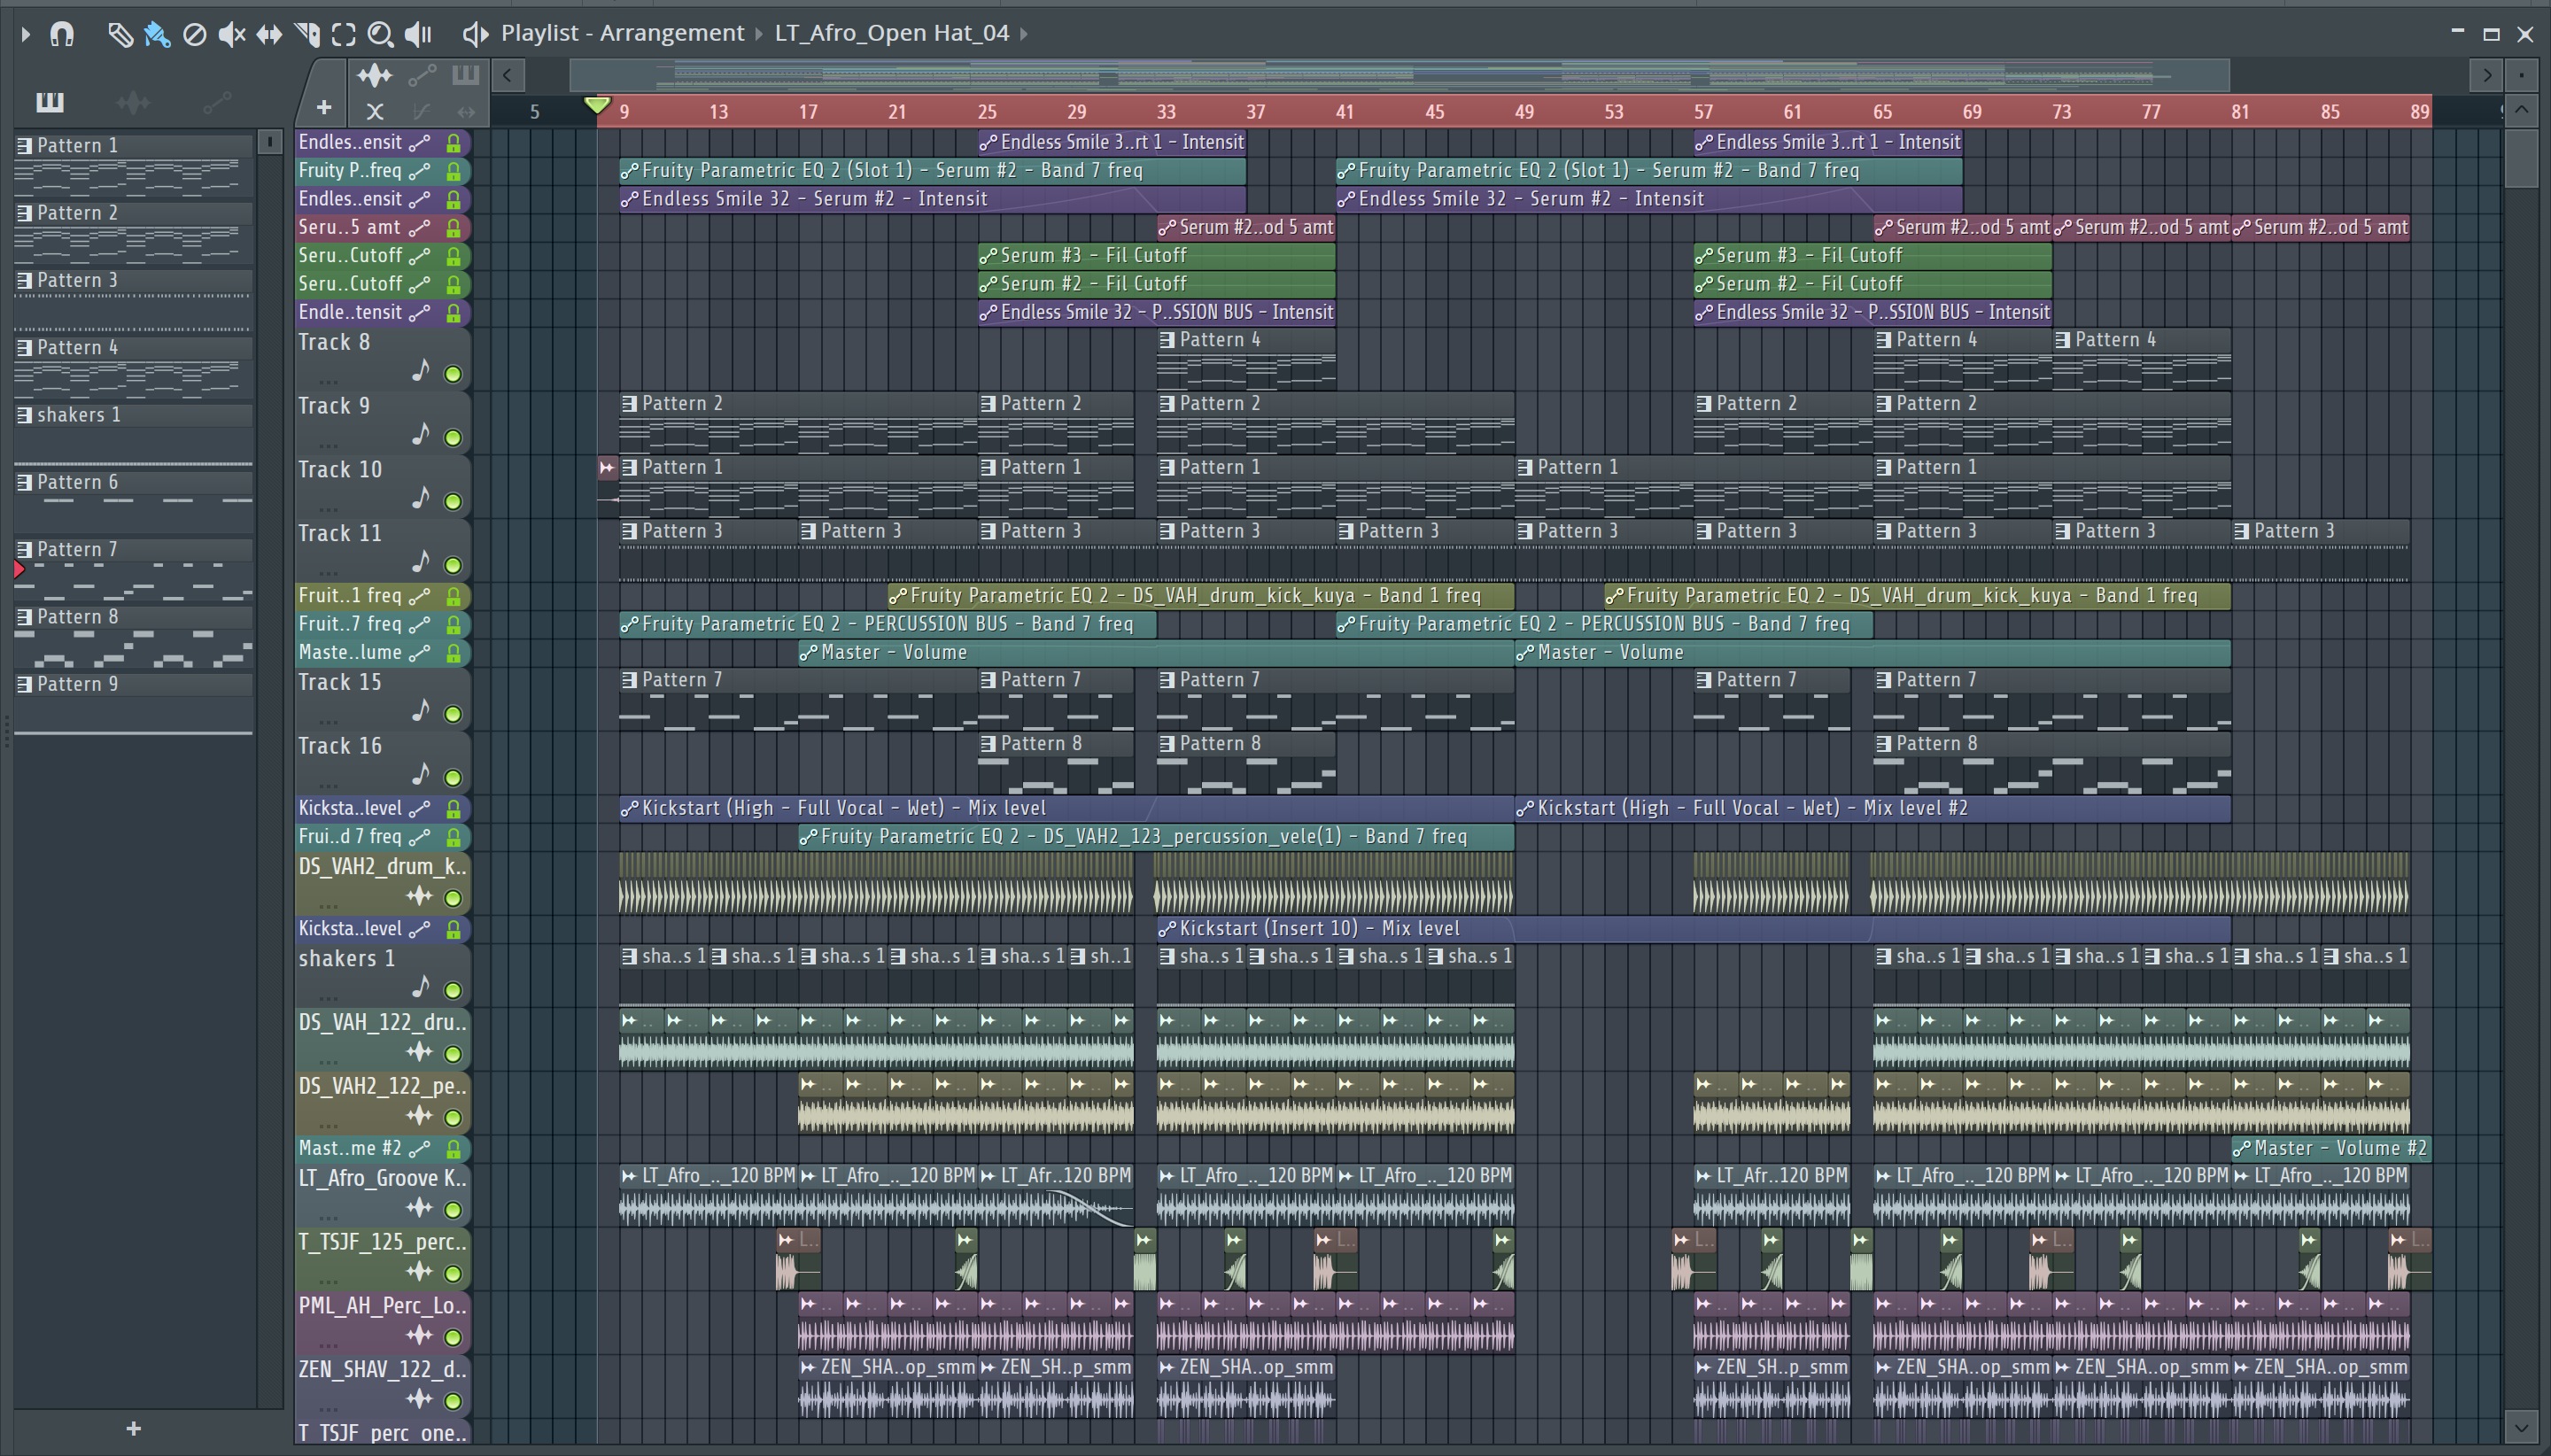Toggle lock on Fruity P..freq track
The width and height of the screenshot is (2551, 1456).
pos(454,171)
